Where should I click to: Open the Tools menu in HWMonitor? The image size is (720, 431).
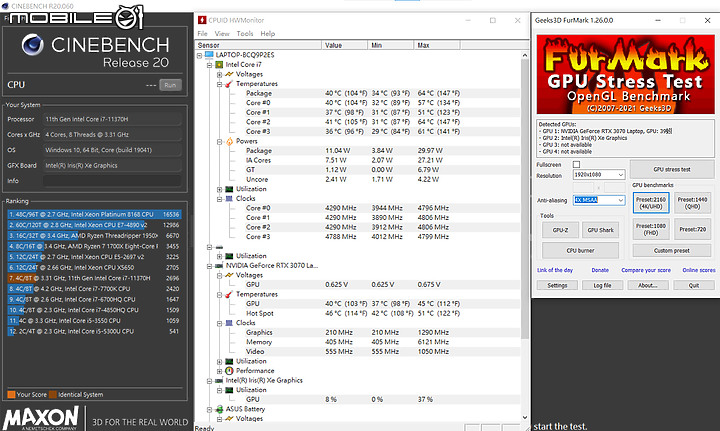(x=245, y=34)
